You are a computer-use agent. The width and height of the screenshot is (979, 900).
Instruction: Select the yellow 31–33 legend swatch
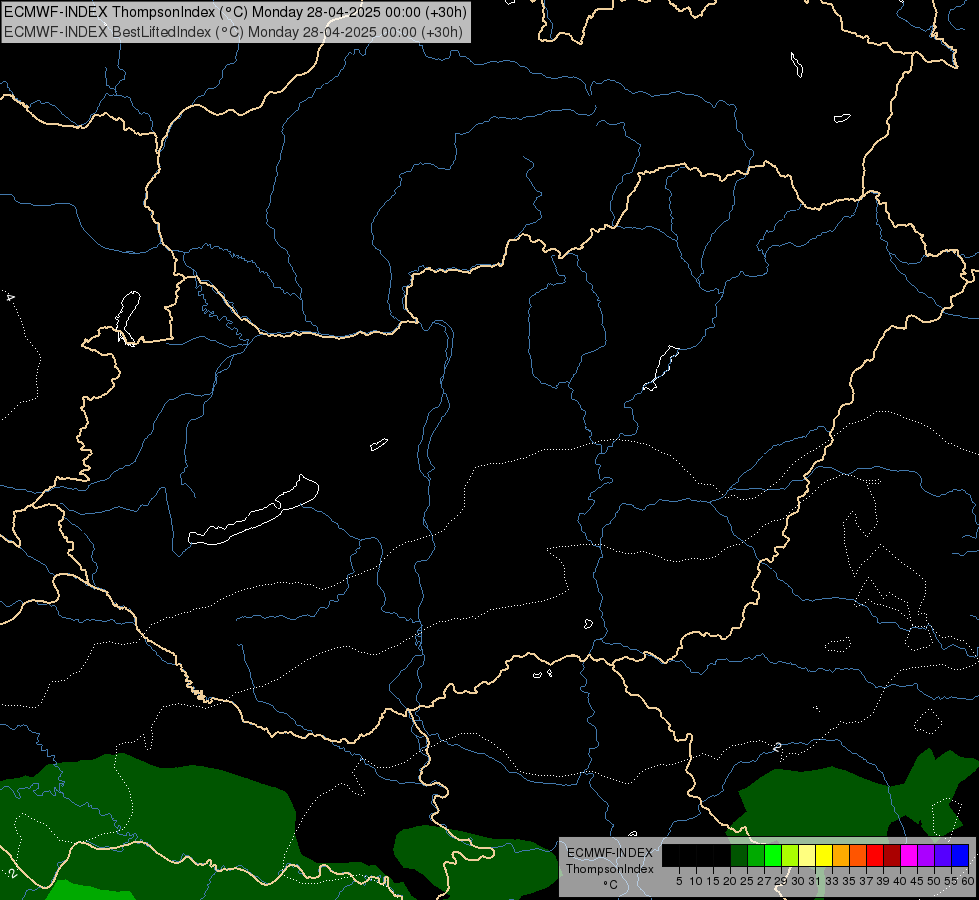824,855
